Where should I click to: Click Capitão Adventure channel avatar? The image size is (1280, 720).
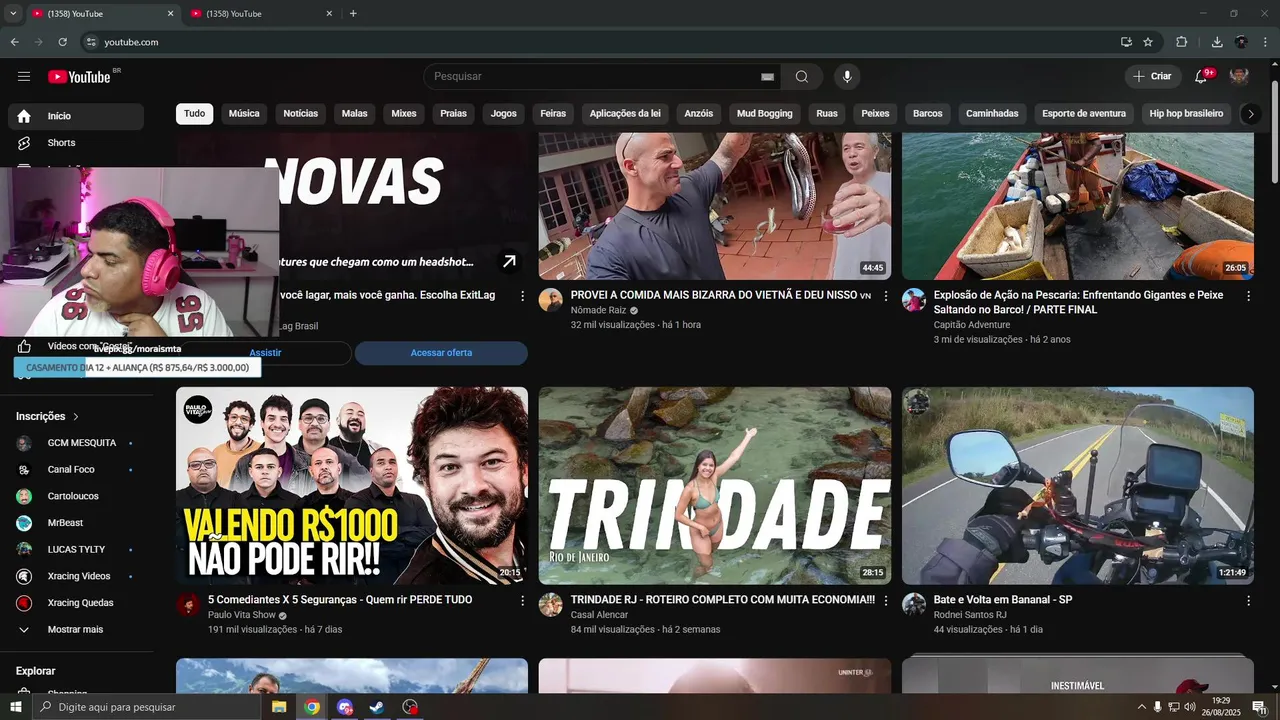(914, 300)
